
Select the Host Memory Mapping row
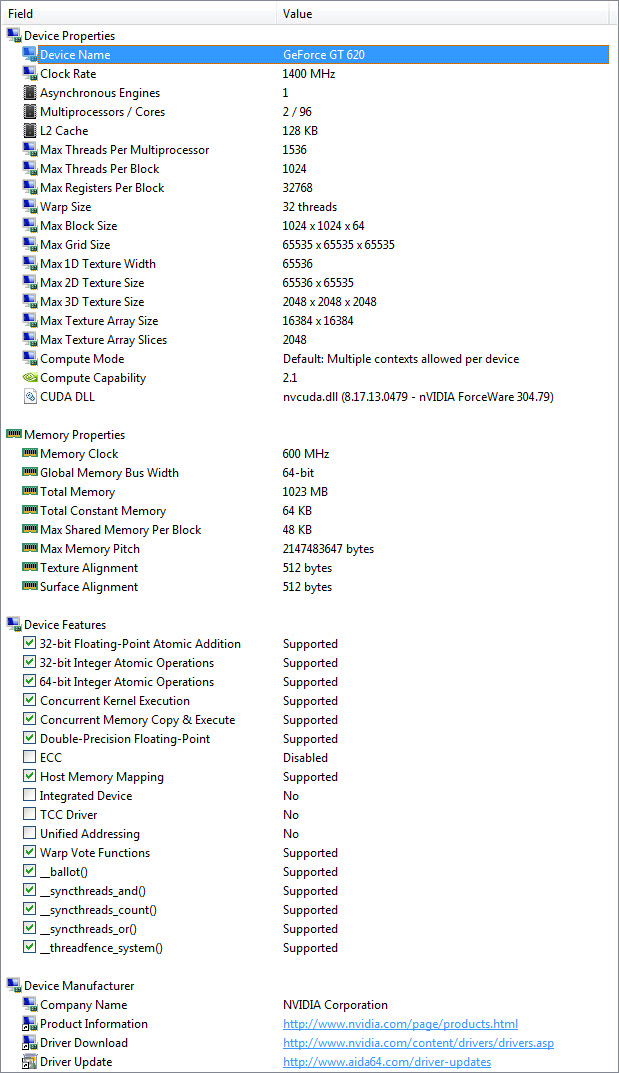[306, 777]
